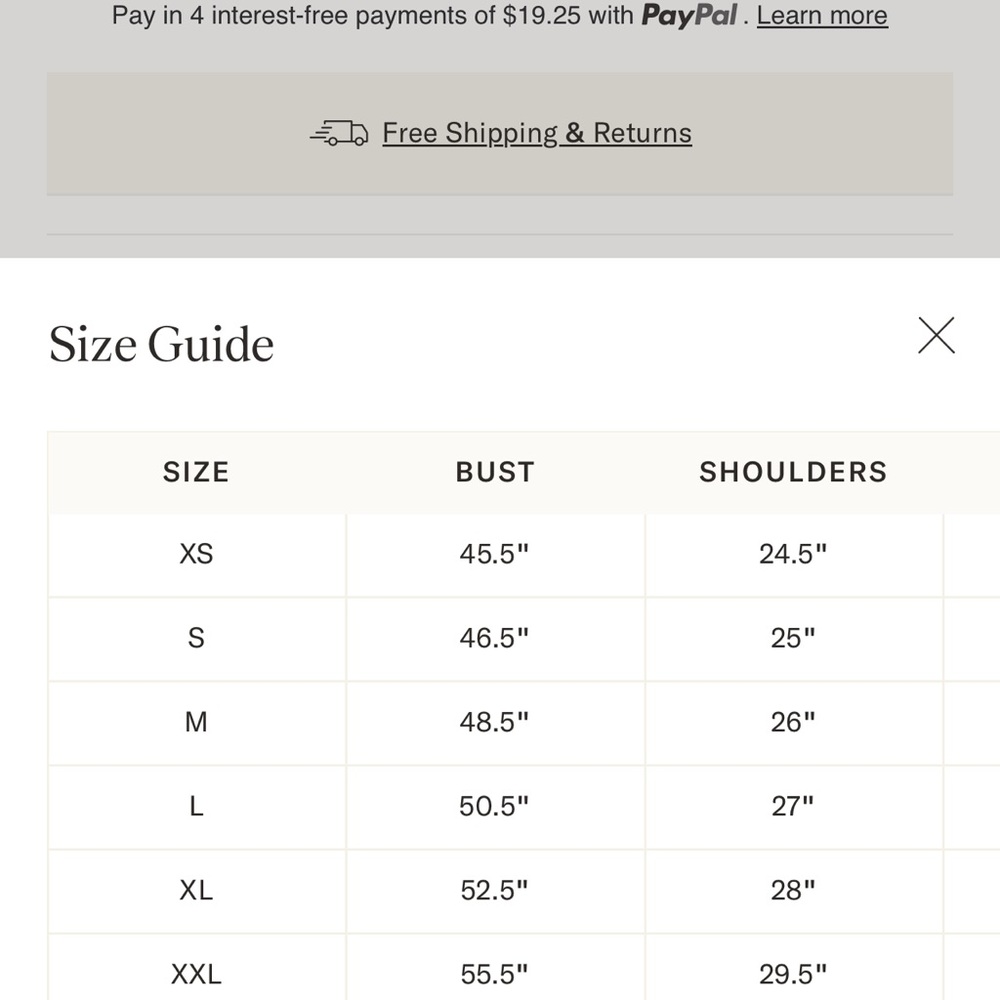Select the SHOULDERS column header
Viewport: 1000px width, 1000px height.
click(793, 473)
